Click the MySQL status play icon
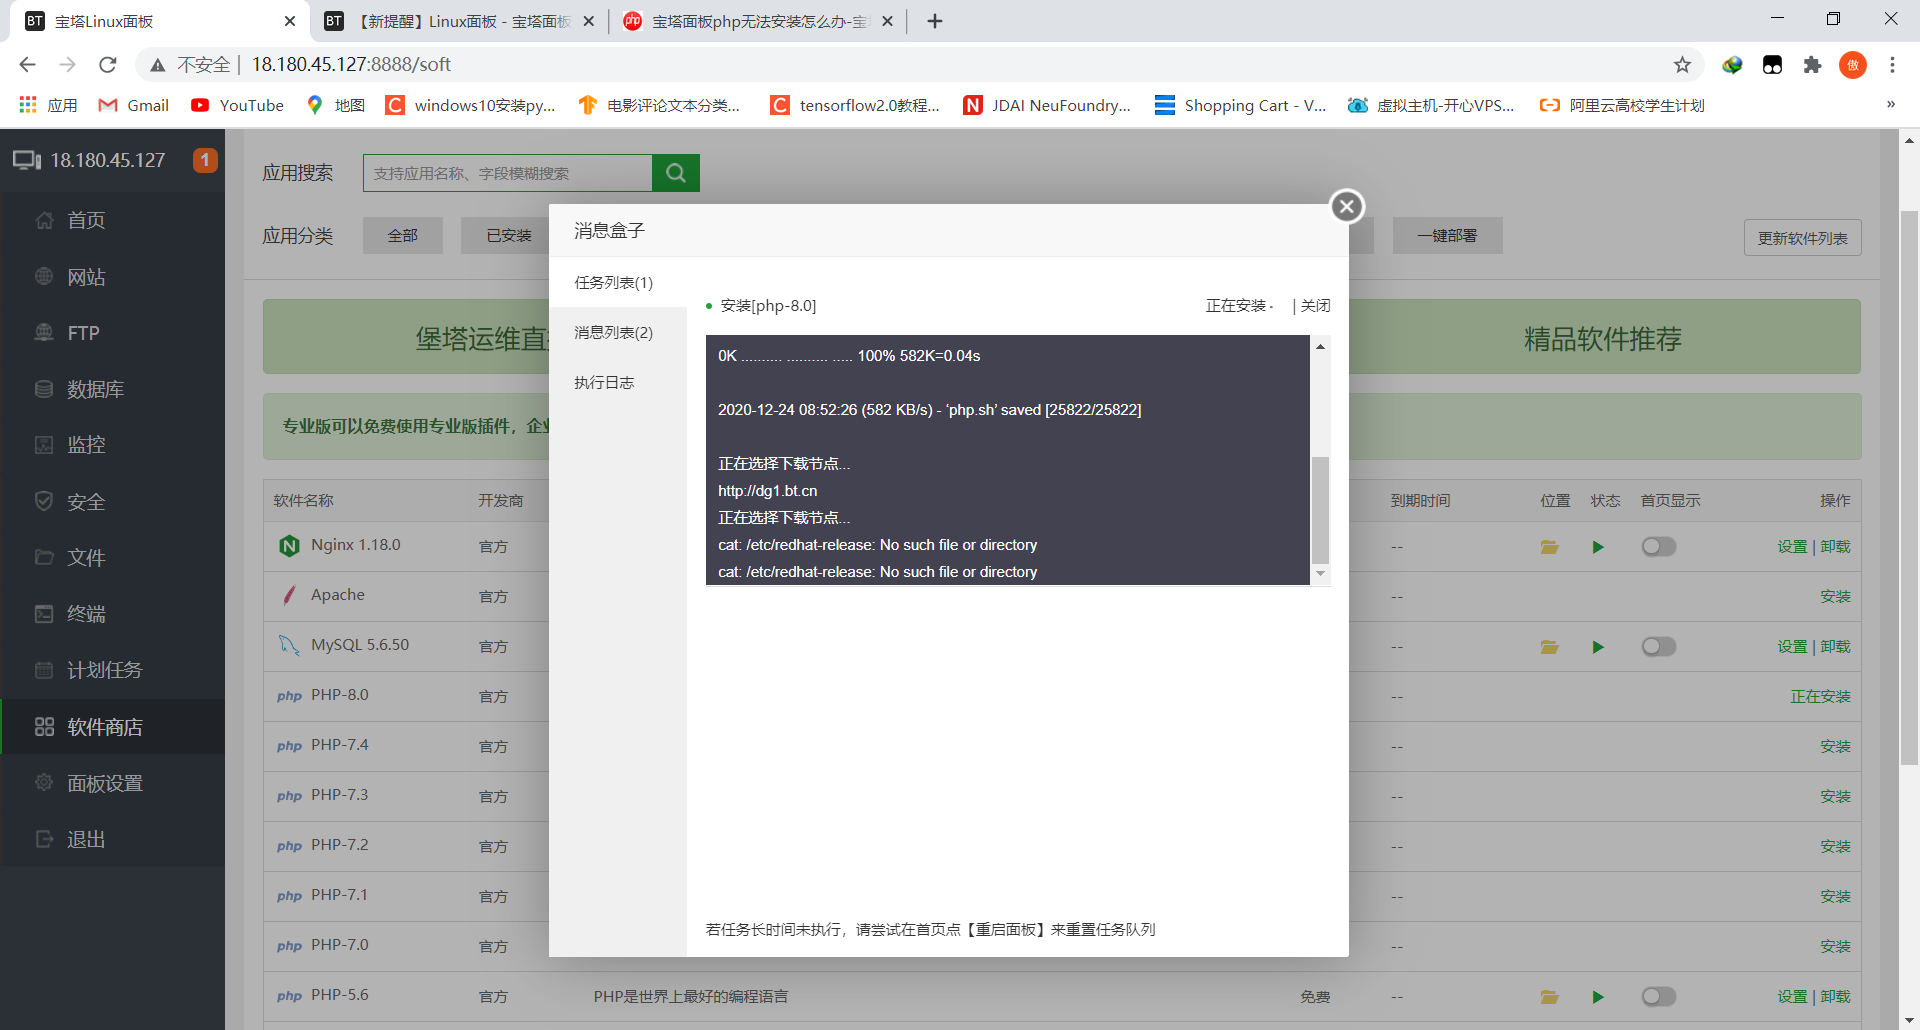 [1598, 647]
